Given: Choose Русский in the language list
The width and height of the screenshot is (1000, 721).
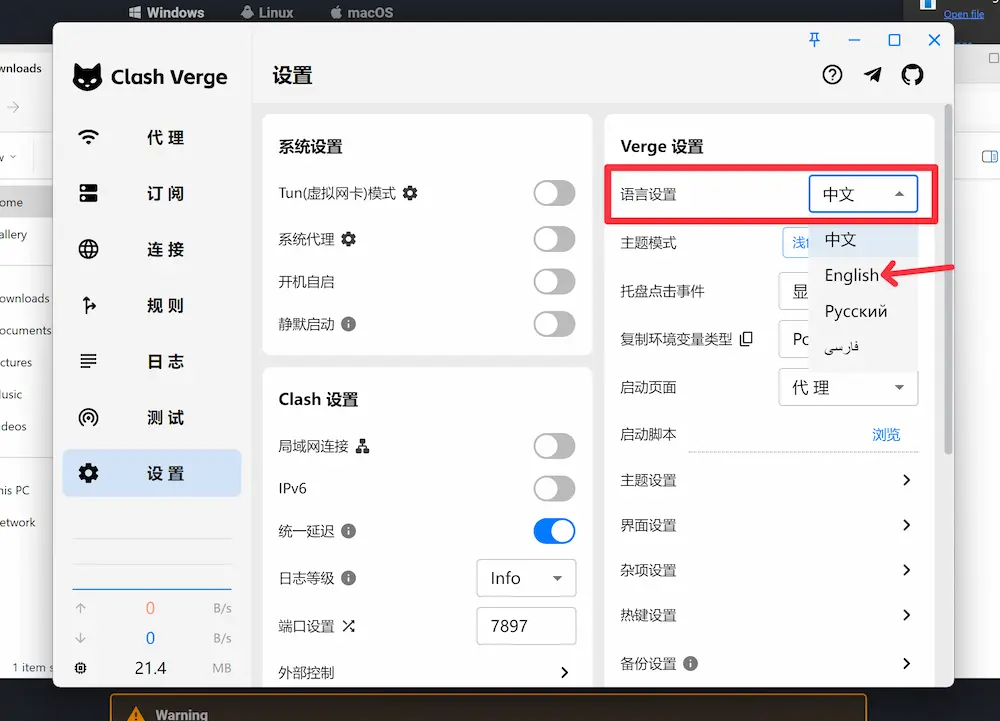Looking at the screenshot, I should click(855, 311).
